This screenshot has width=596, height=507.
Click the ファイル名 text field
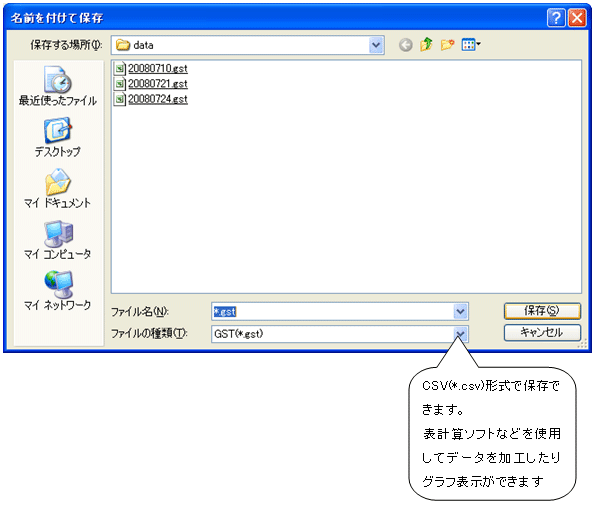click(x=333, y=312)
